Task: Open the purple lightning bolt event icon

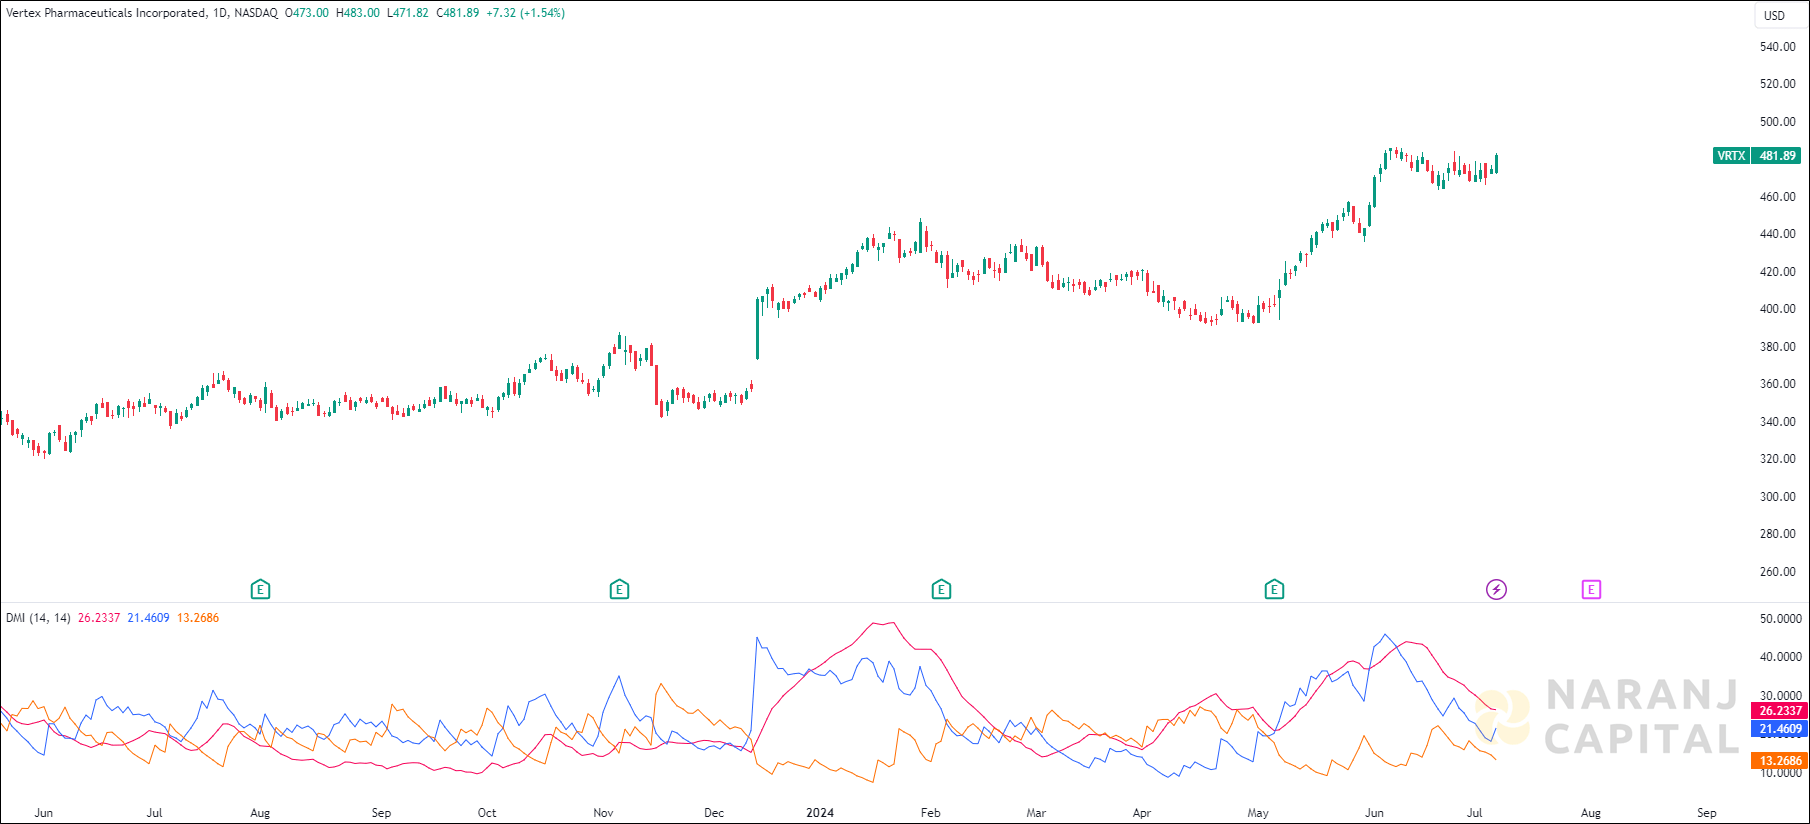Action: click(x=1496, y=590)
